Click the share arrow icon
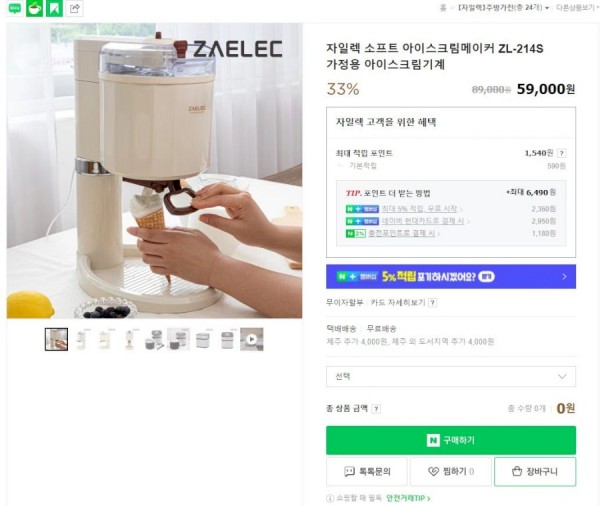 75,8
